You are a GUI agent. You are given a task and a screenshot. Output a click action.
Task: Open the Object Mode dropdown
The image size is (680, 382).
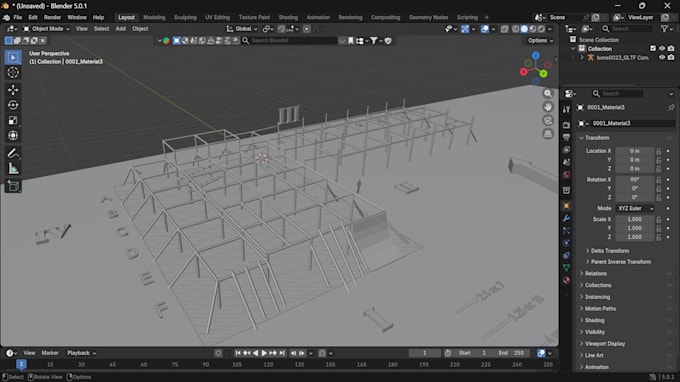(46, 29)
